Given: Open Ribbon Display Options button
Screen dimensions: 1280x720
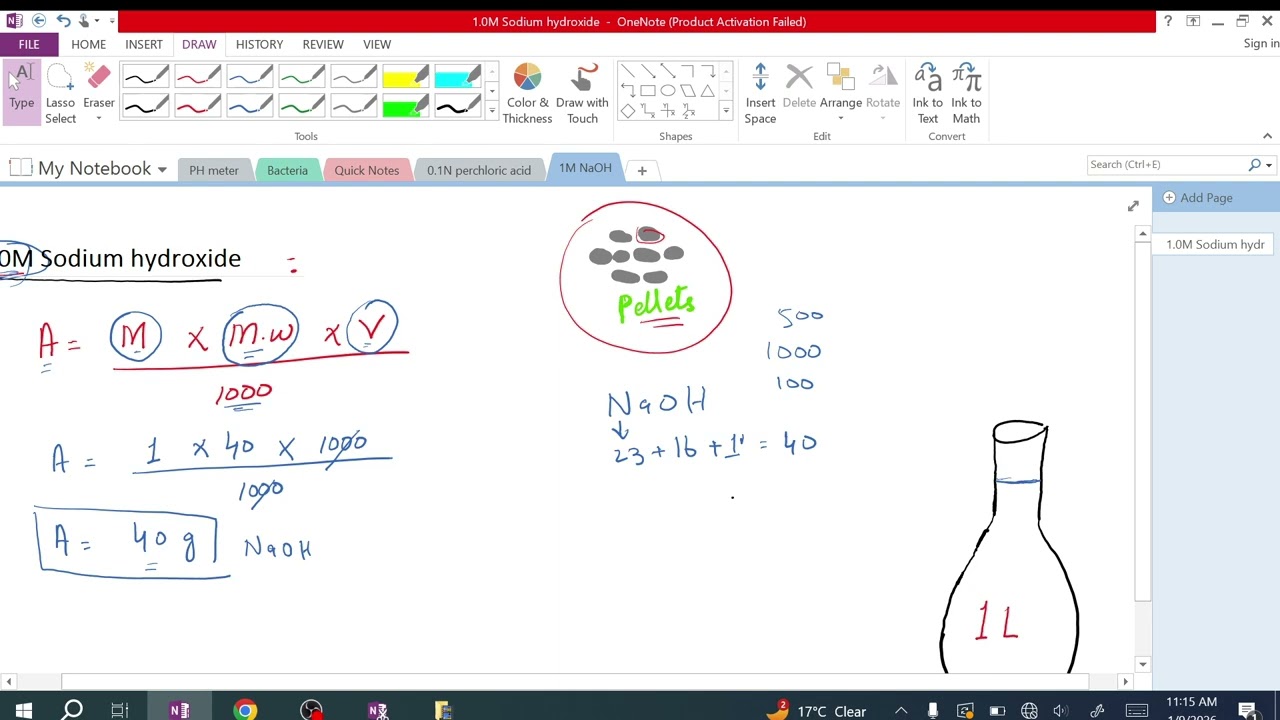Looking at the screenshot, I should coord(1193,21).
